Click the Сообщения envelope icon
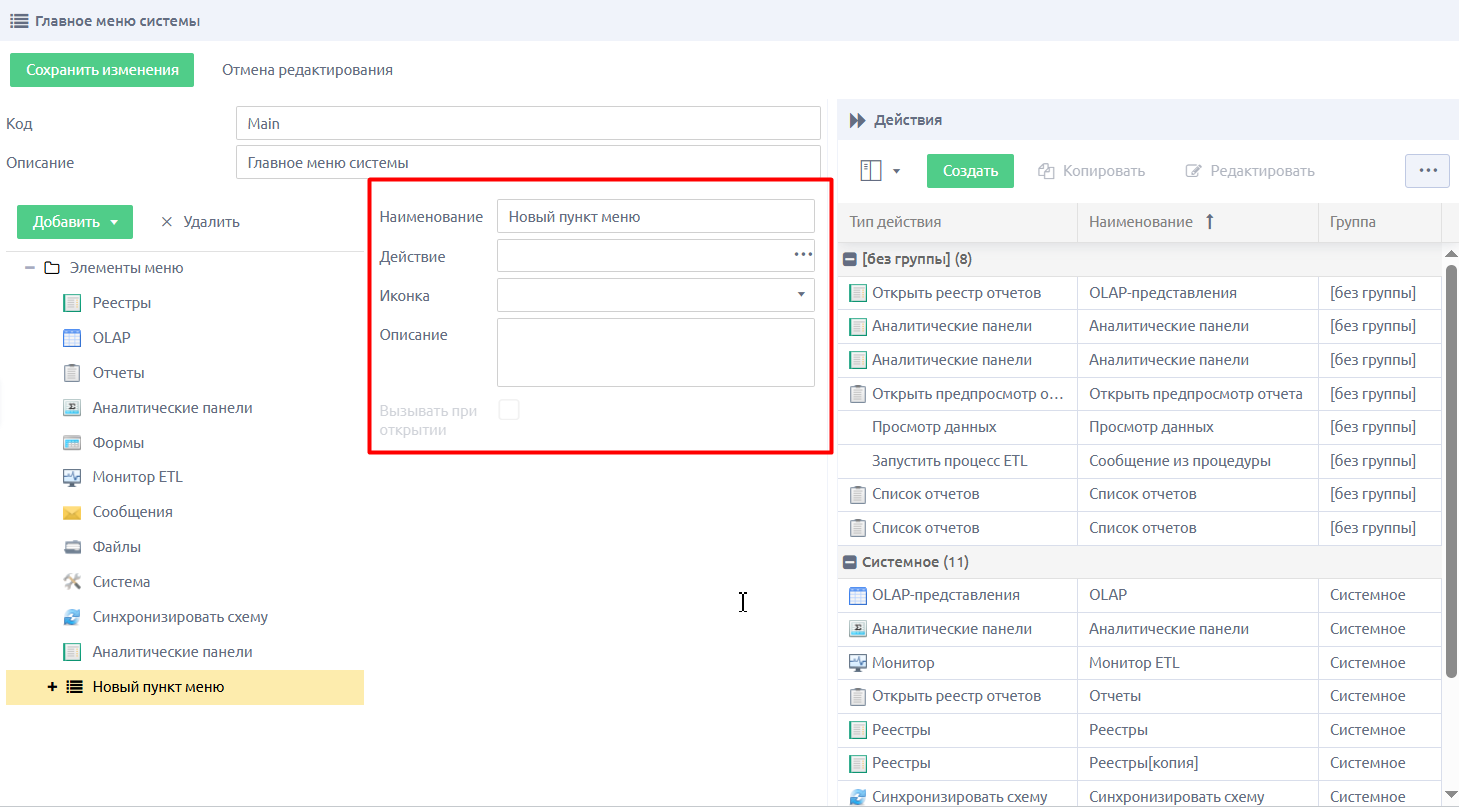This screenshot has height=807, width=1459. coord(71,512)
